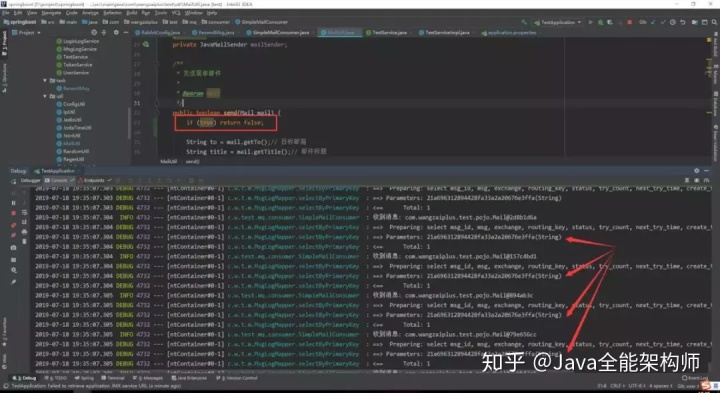Image resolution: width=720 pixels, height=393 pixels.
Task: Update project via blue VCS arrow icon
Action: 653,22
